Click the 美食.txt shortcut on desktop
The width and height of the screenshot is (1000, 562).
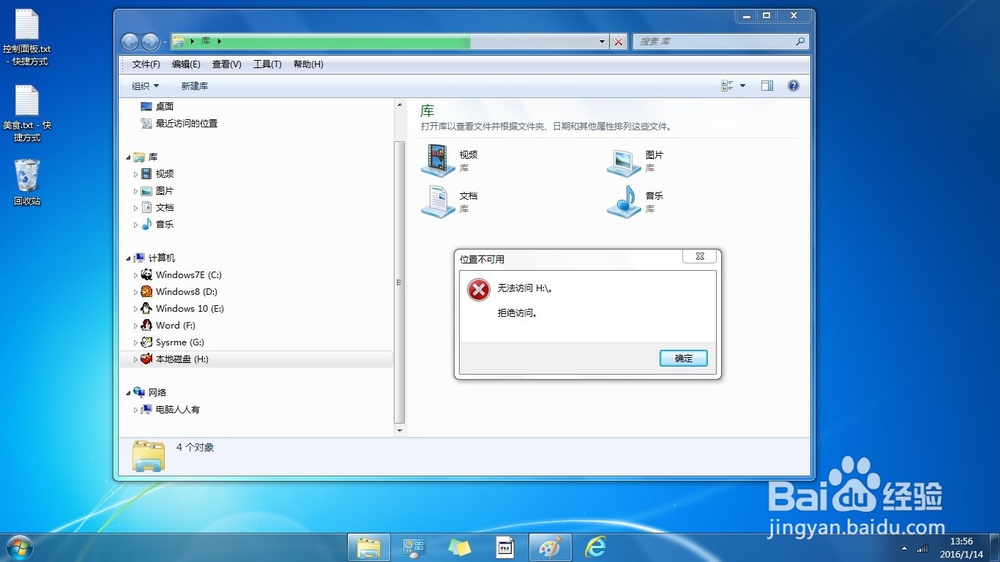coord(27,114)
